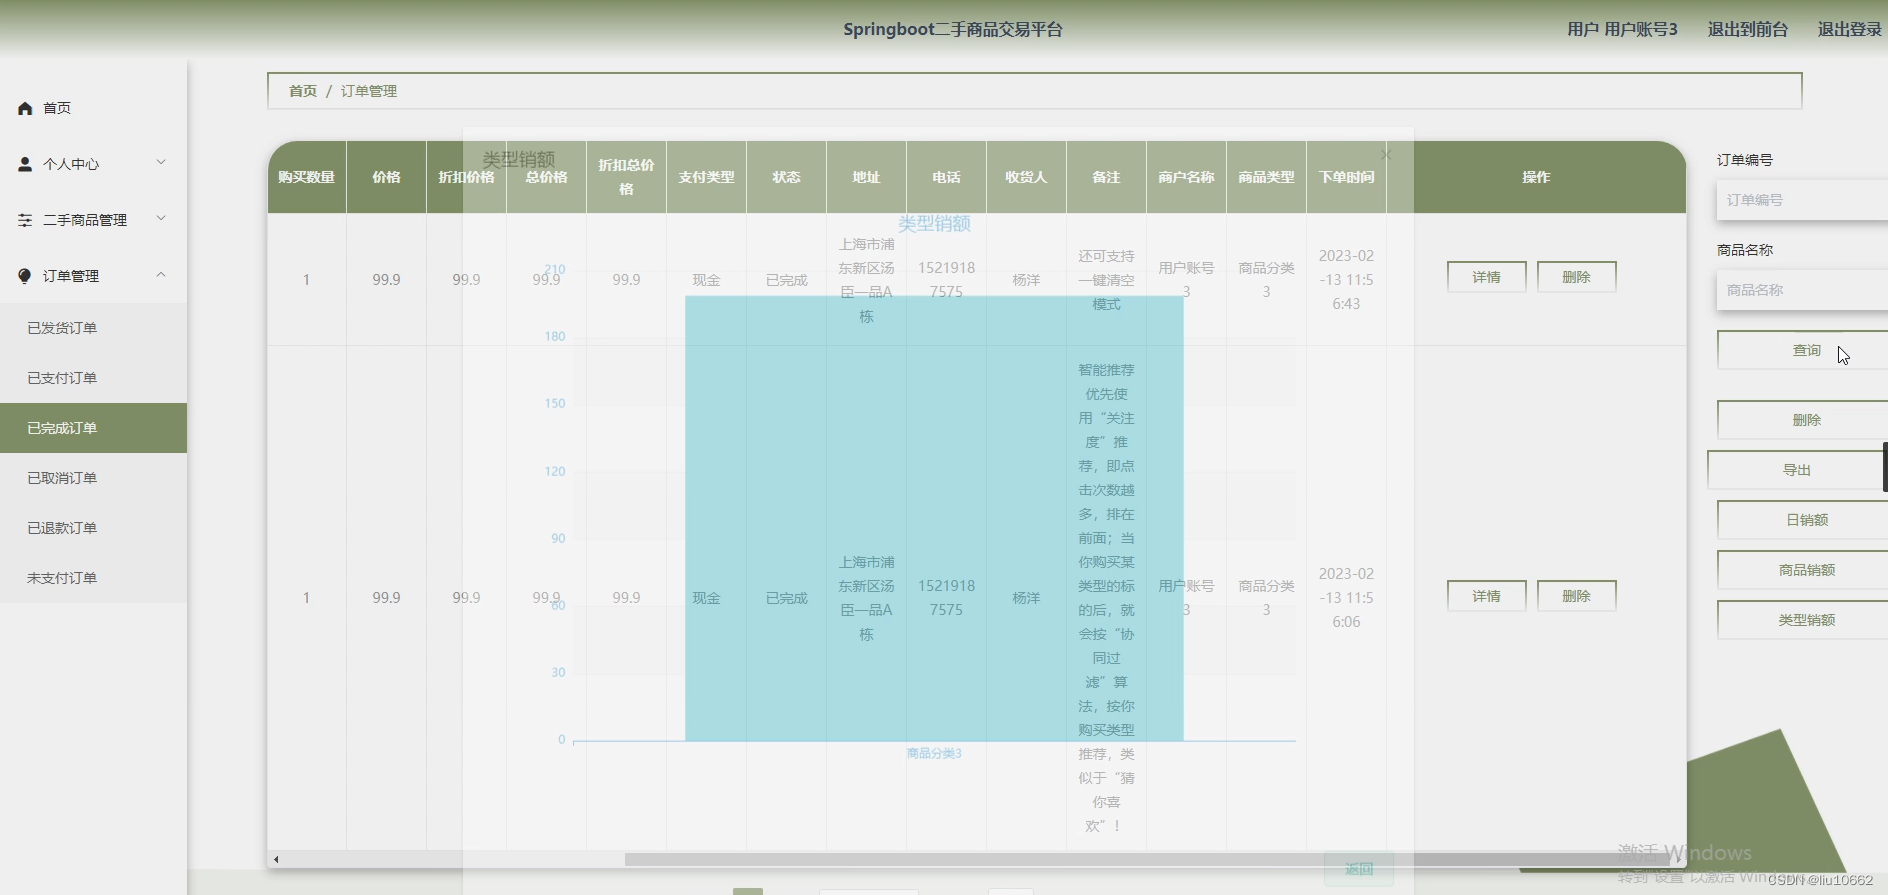Click the 收货人 column header
This screenshot has width=1888, height=895.
pos(1026,177)
